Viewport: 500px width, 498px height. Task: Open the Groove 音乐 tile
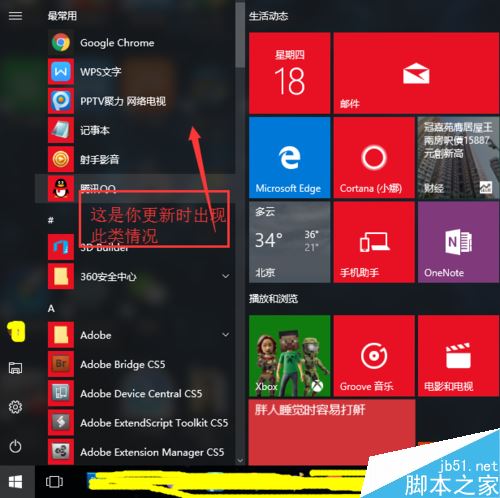[374, 356]
